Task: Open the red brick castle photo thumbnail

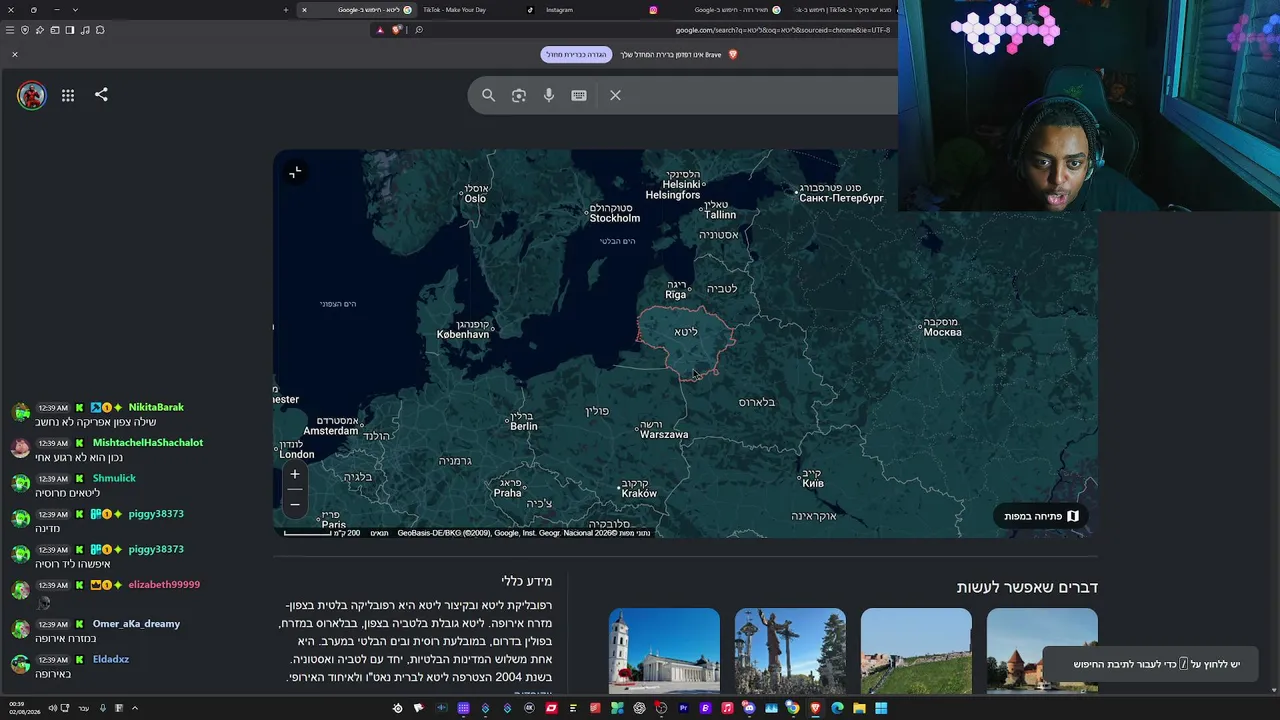Action: click(x=1042, y=651)
